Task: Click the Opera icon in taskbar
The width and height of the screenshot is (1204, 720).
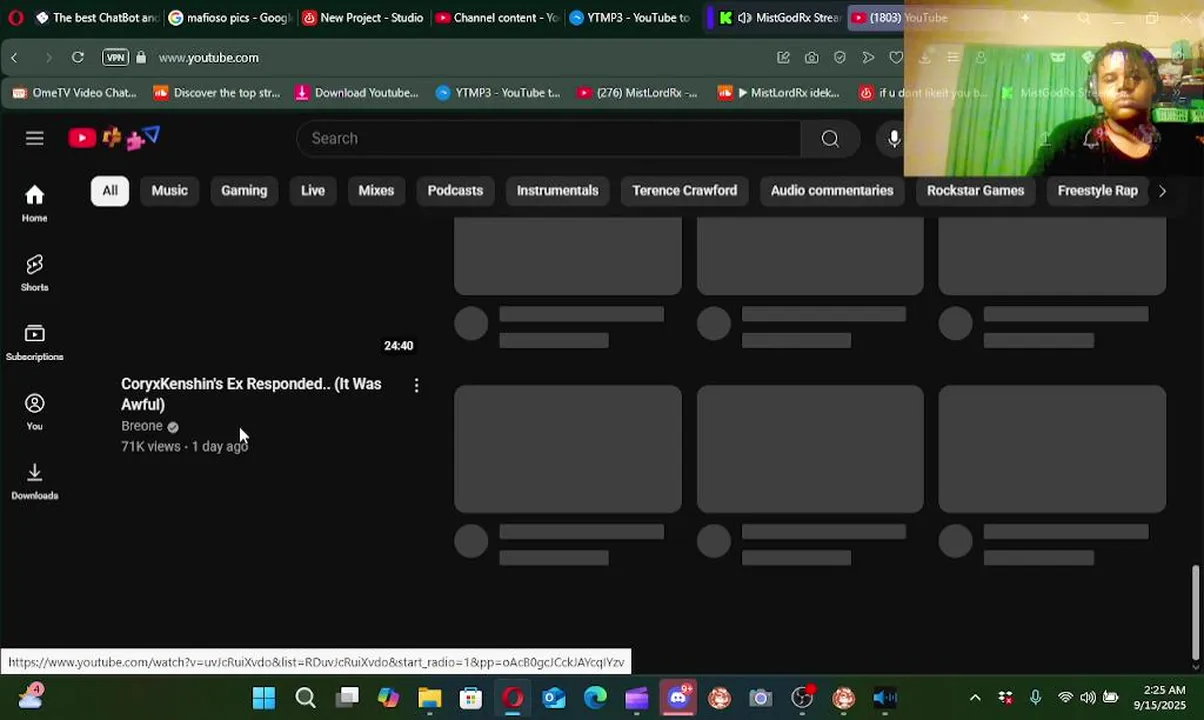Action: [513, 698]
